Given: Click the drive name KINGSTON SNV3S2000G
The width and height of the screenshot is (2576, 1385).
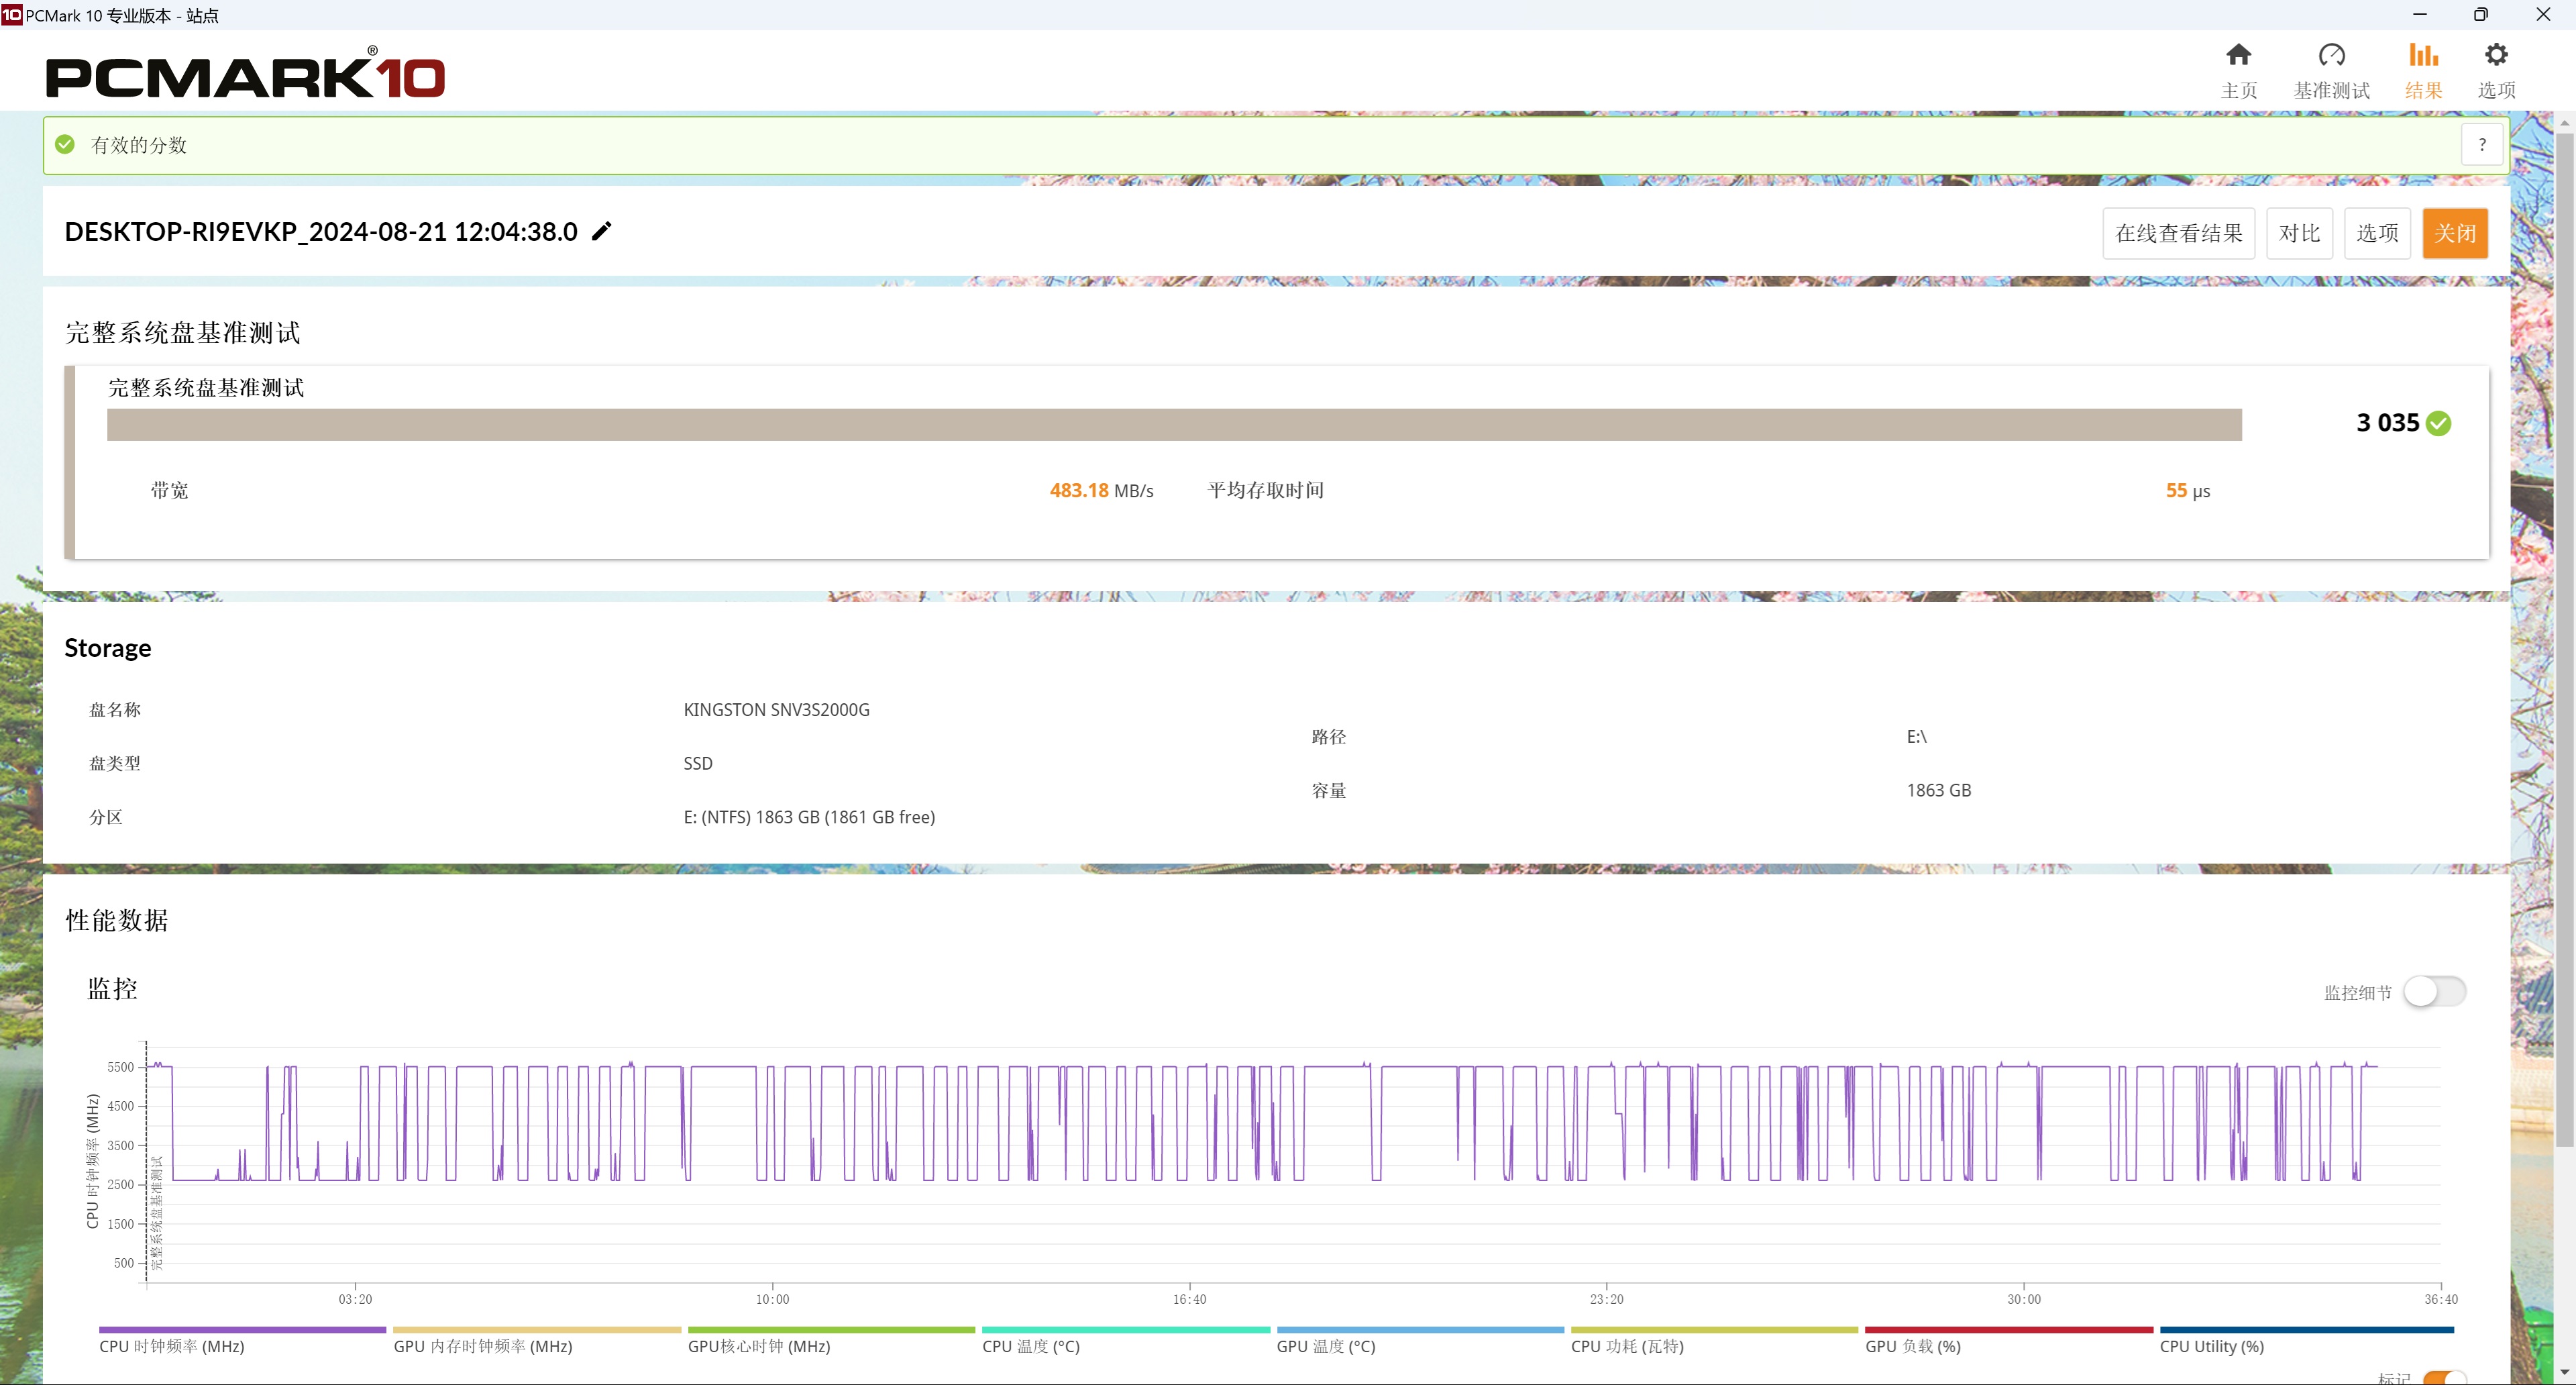Looking at the screenshot, I should 776,710.
